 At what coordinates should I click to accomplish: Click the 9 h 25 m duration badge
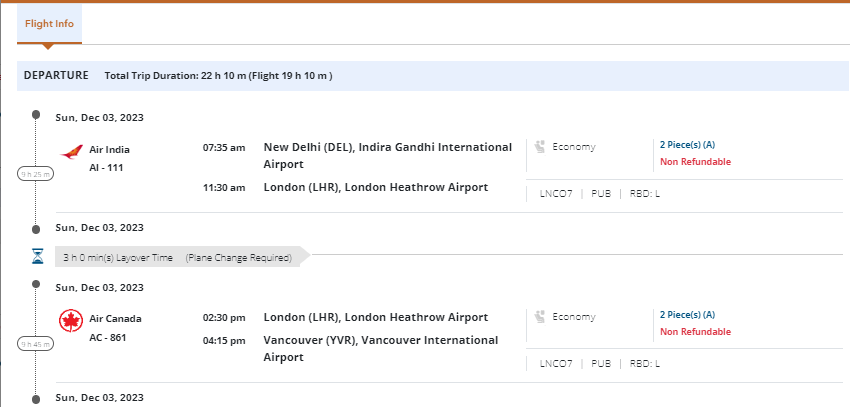coord(36,174)
